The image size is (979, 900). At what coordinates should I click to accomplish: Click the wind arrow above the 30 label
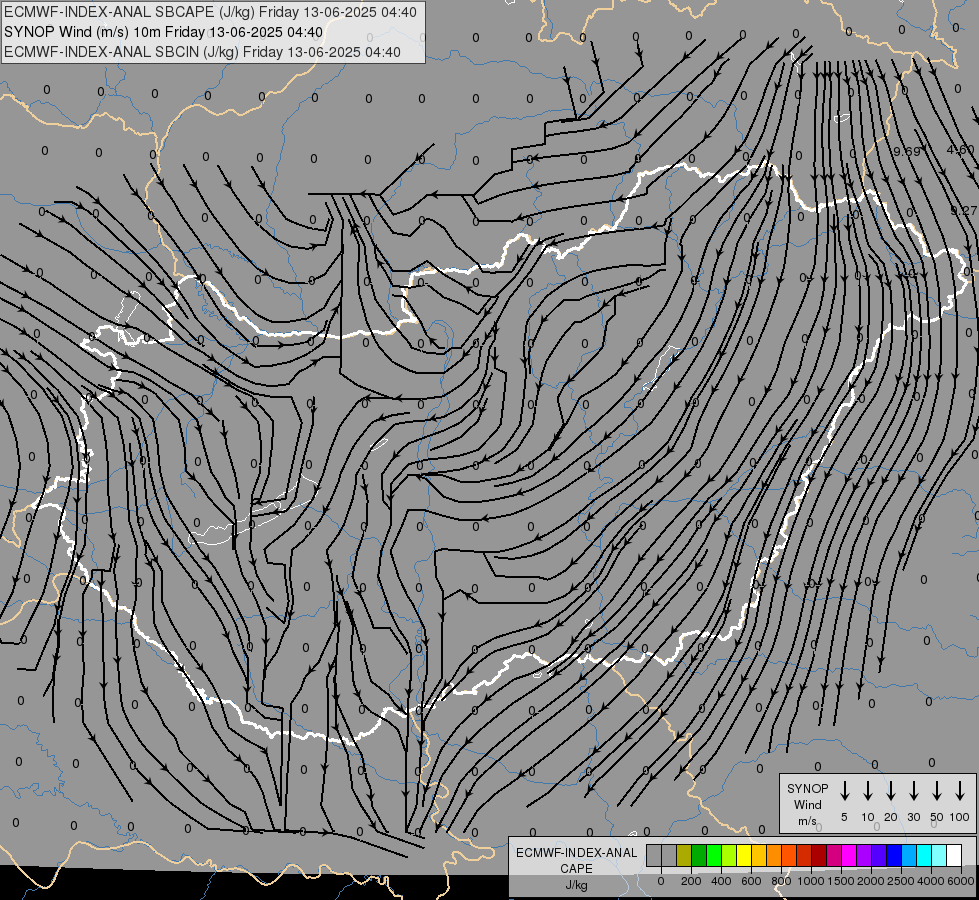[914, 791]
